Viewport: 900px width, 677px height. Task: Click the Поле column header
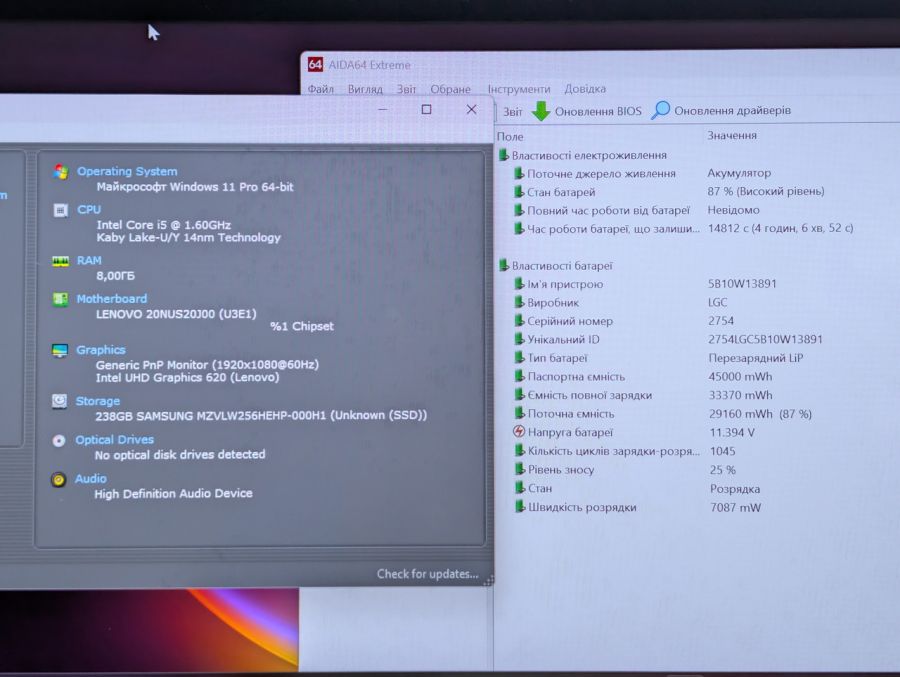[x=510, y=137]
